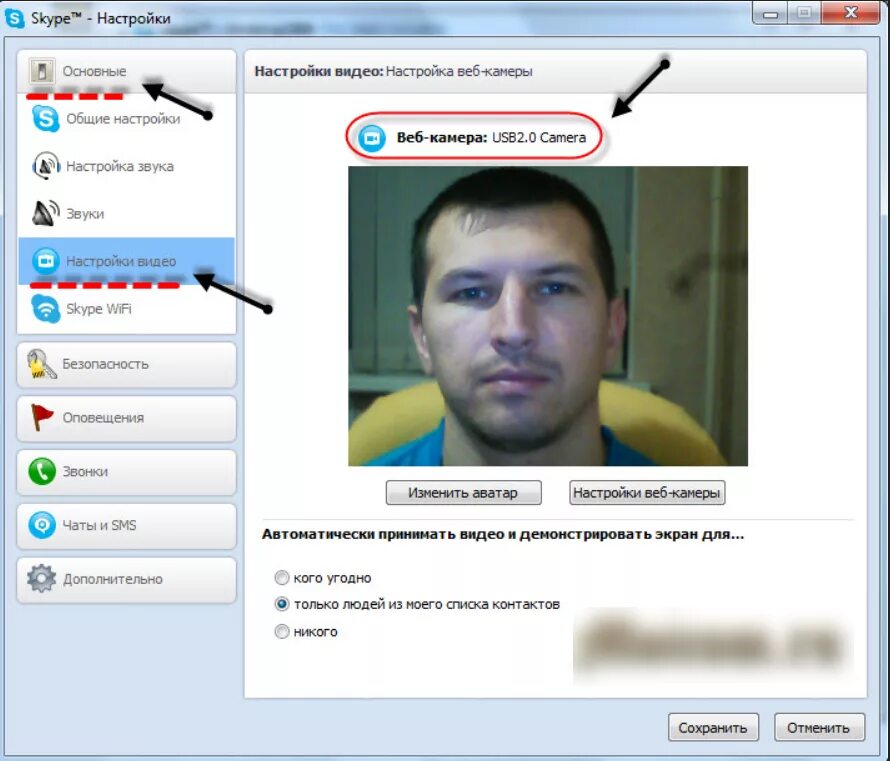
Task: Expand the Безопасность section
Action: (x=126, y=364)
